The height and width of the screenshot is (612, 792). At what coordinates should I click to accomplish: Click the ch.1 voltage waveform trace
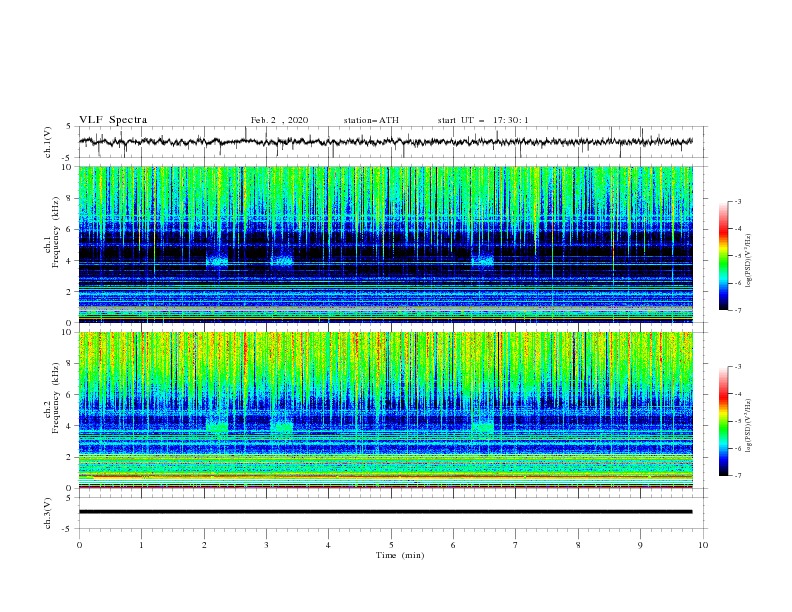point(386,141)
